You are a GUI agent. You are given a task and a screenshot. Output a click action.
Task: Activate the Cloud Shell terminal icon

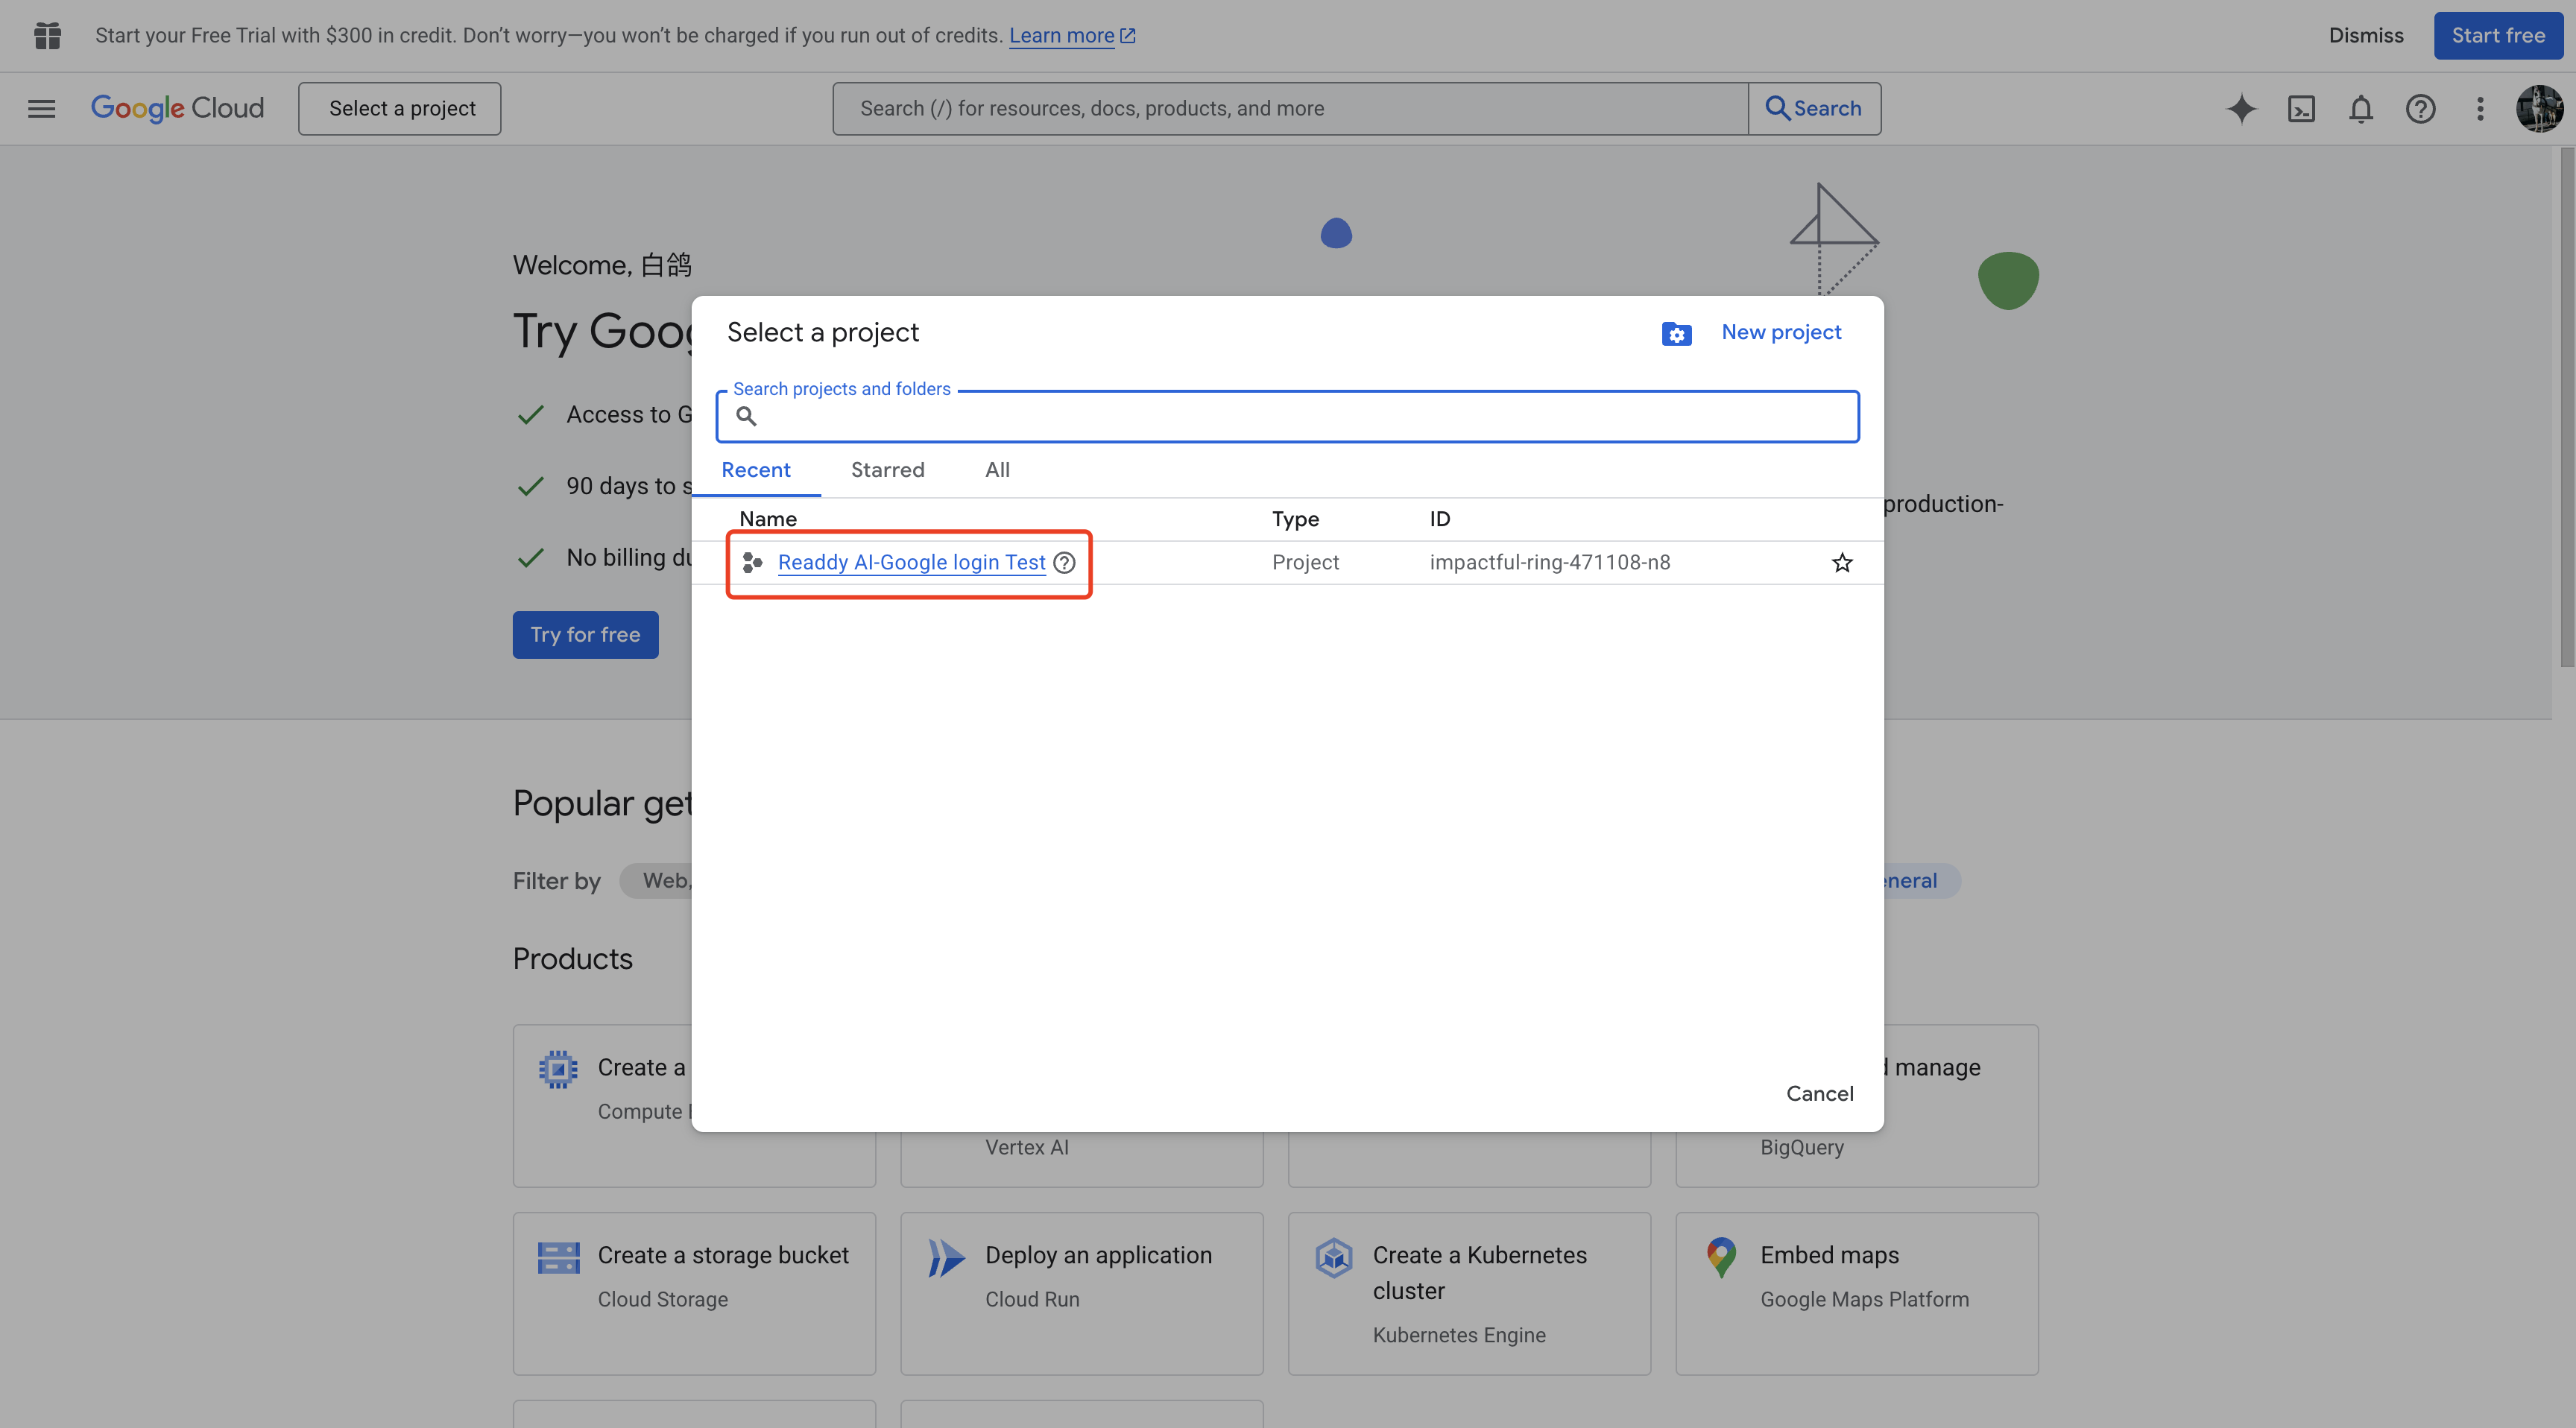(2301, 108)
